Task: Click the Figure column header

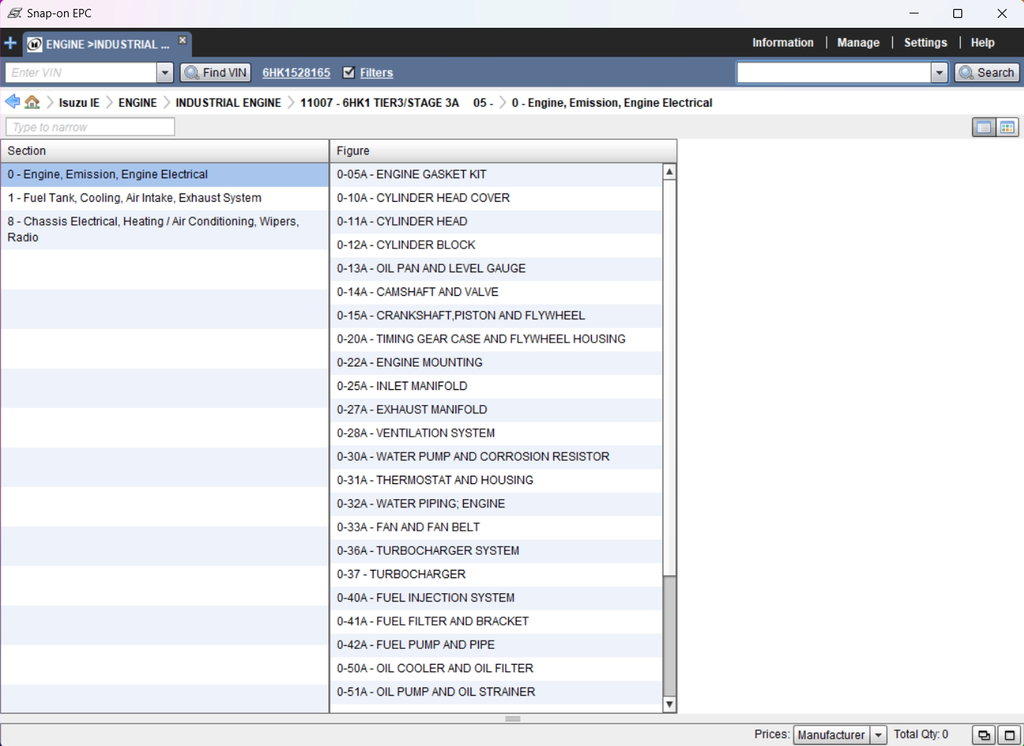Action: point(503,151)
